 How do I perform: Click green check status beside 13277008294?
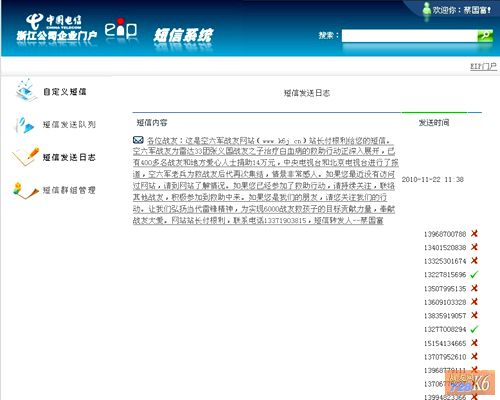(474, 329)
